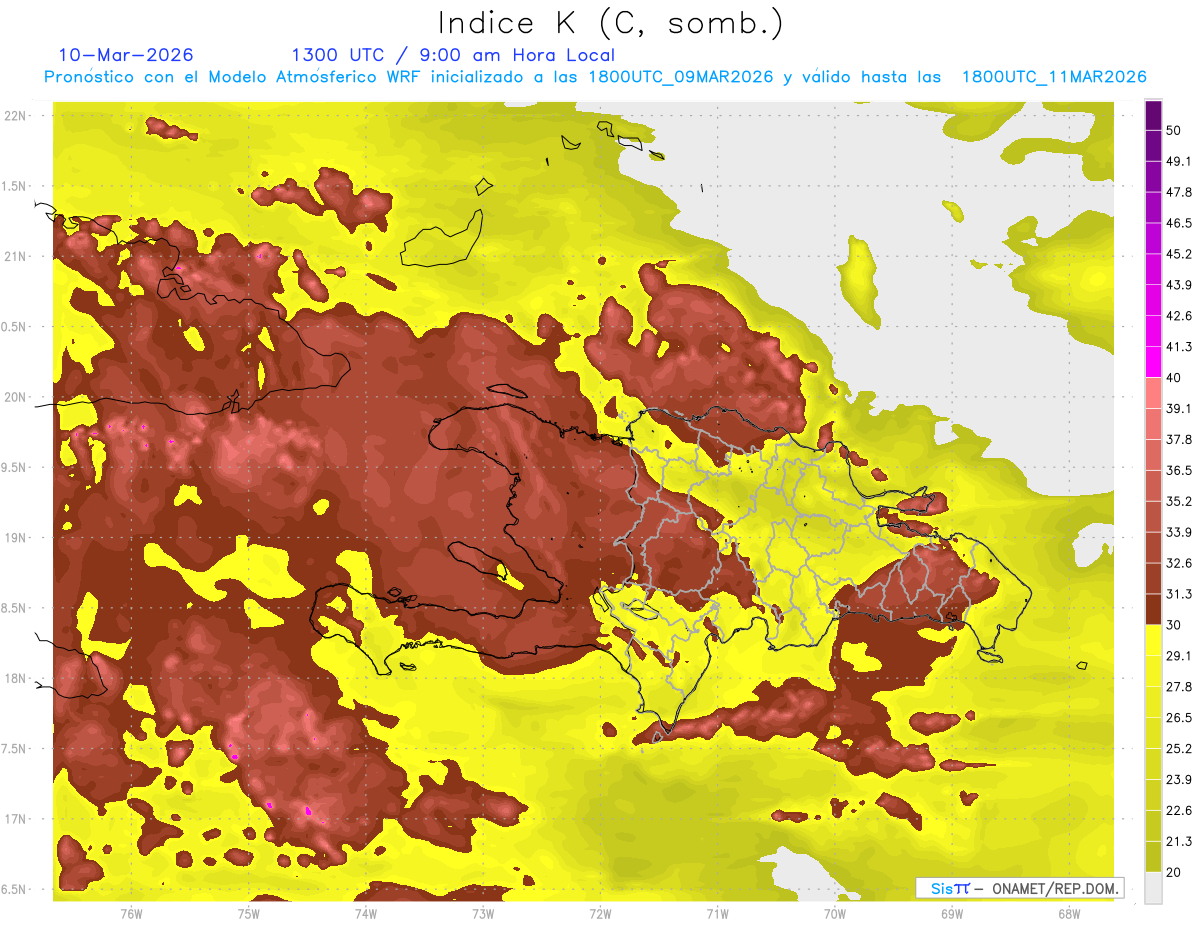1200x927 pixels.
Task: Pick the grey swatch below the 20 mark
Action: point(1153,888)
